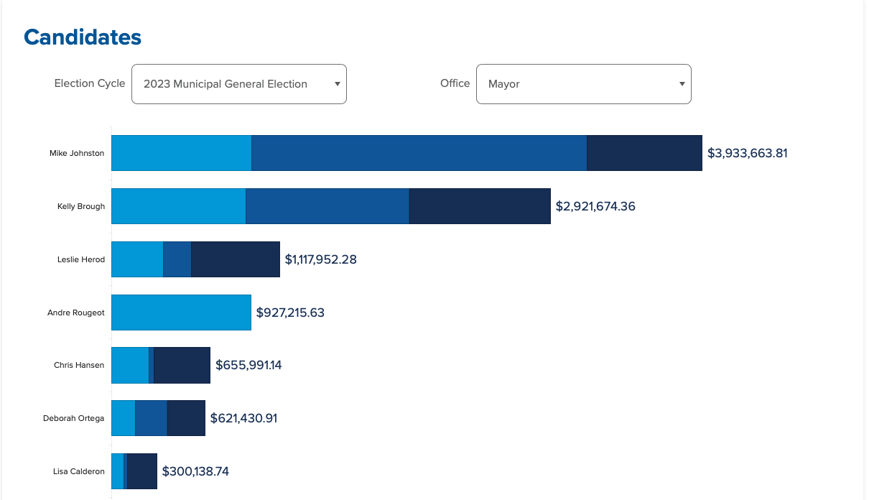Click Mike Johnston's light blue bar segment
Screen dimensions: 869x500
click(x=181, y=153)
